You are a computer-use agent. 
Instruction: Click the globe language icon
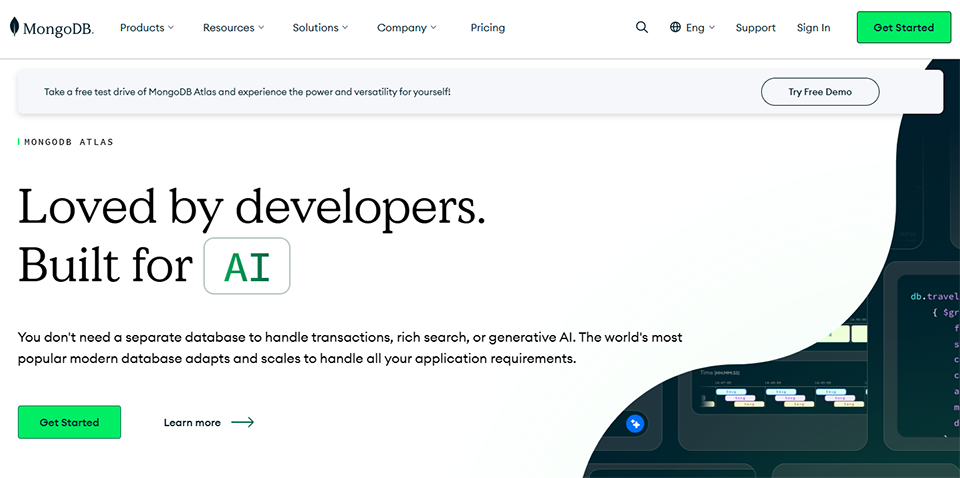click(676, 28)
